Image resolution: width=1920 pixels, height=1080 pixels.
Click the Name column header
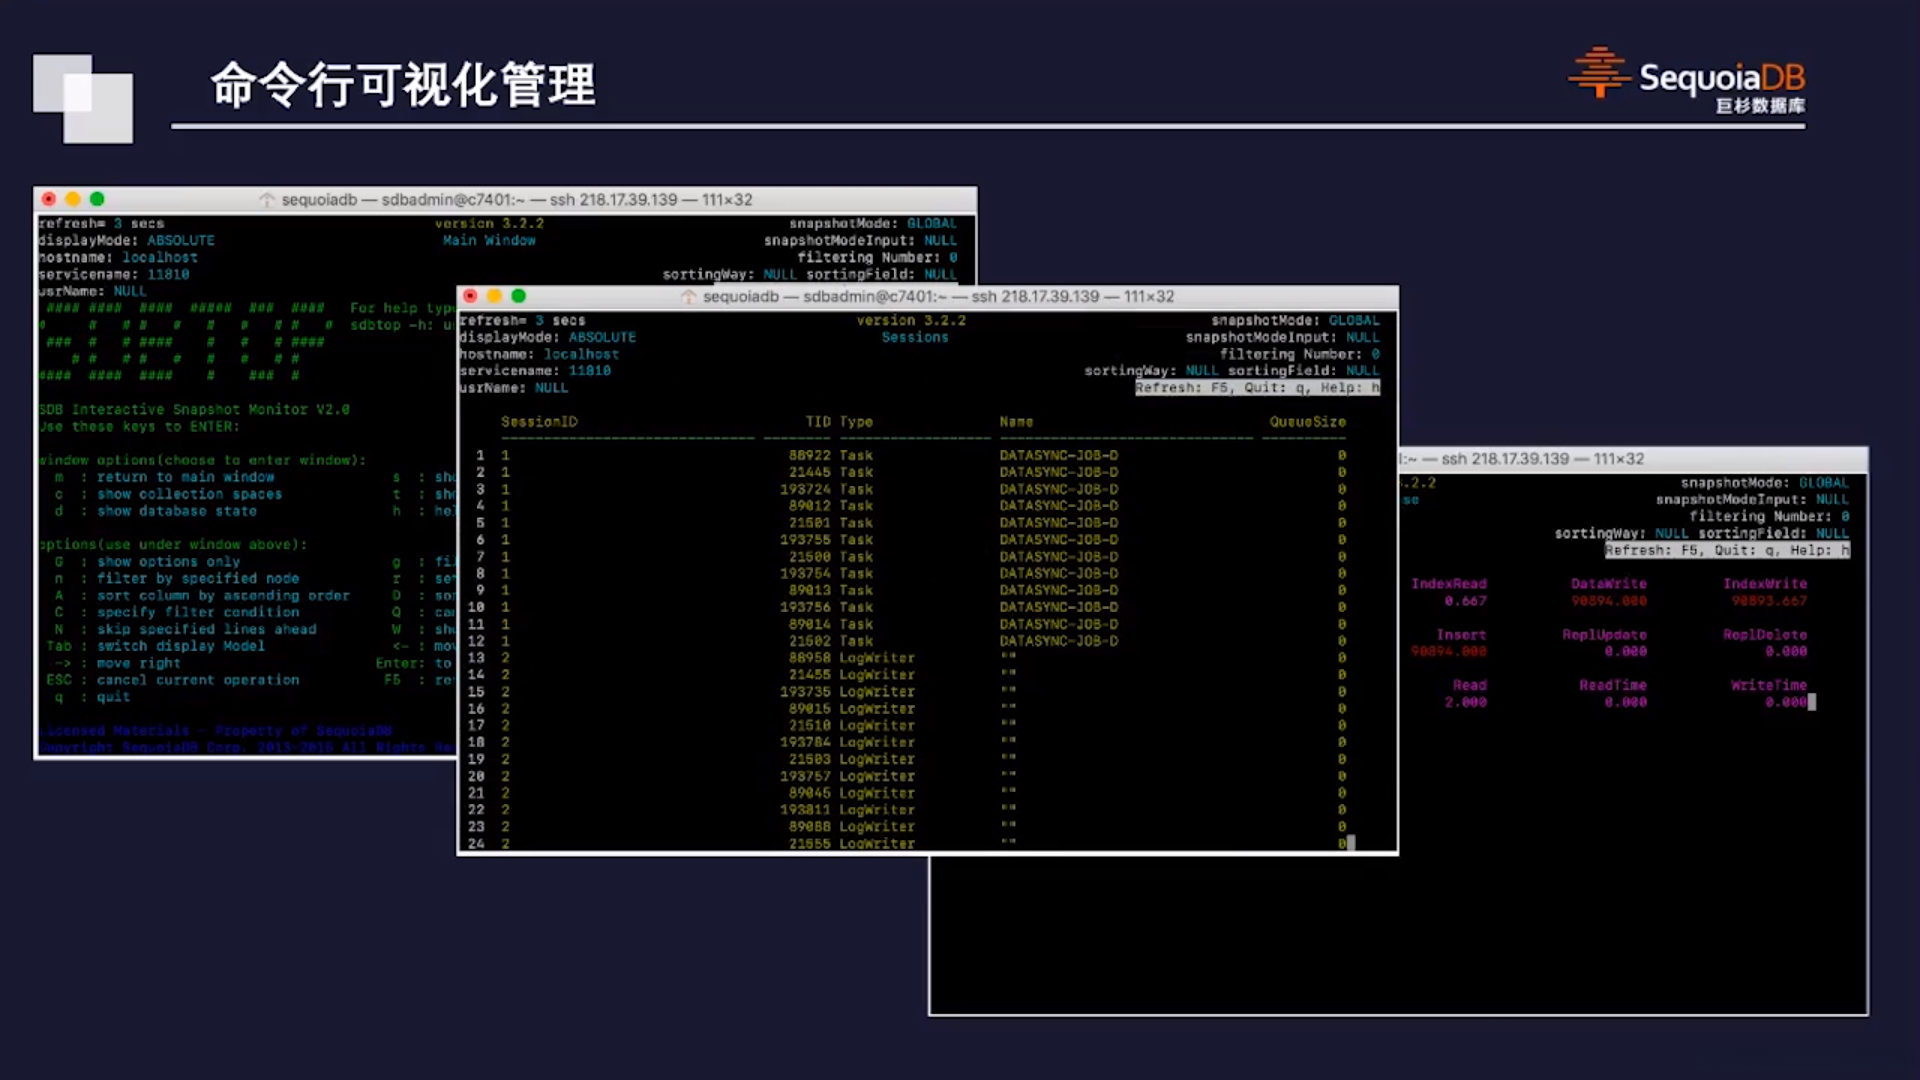click(1016, 422)
